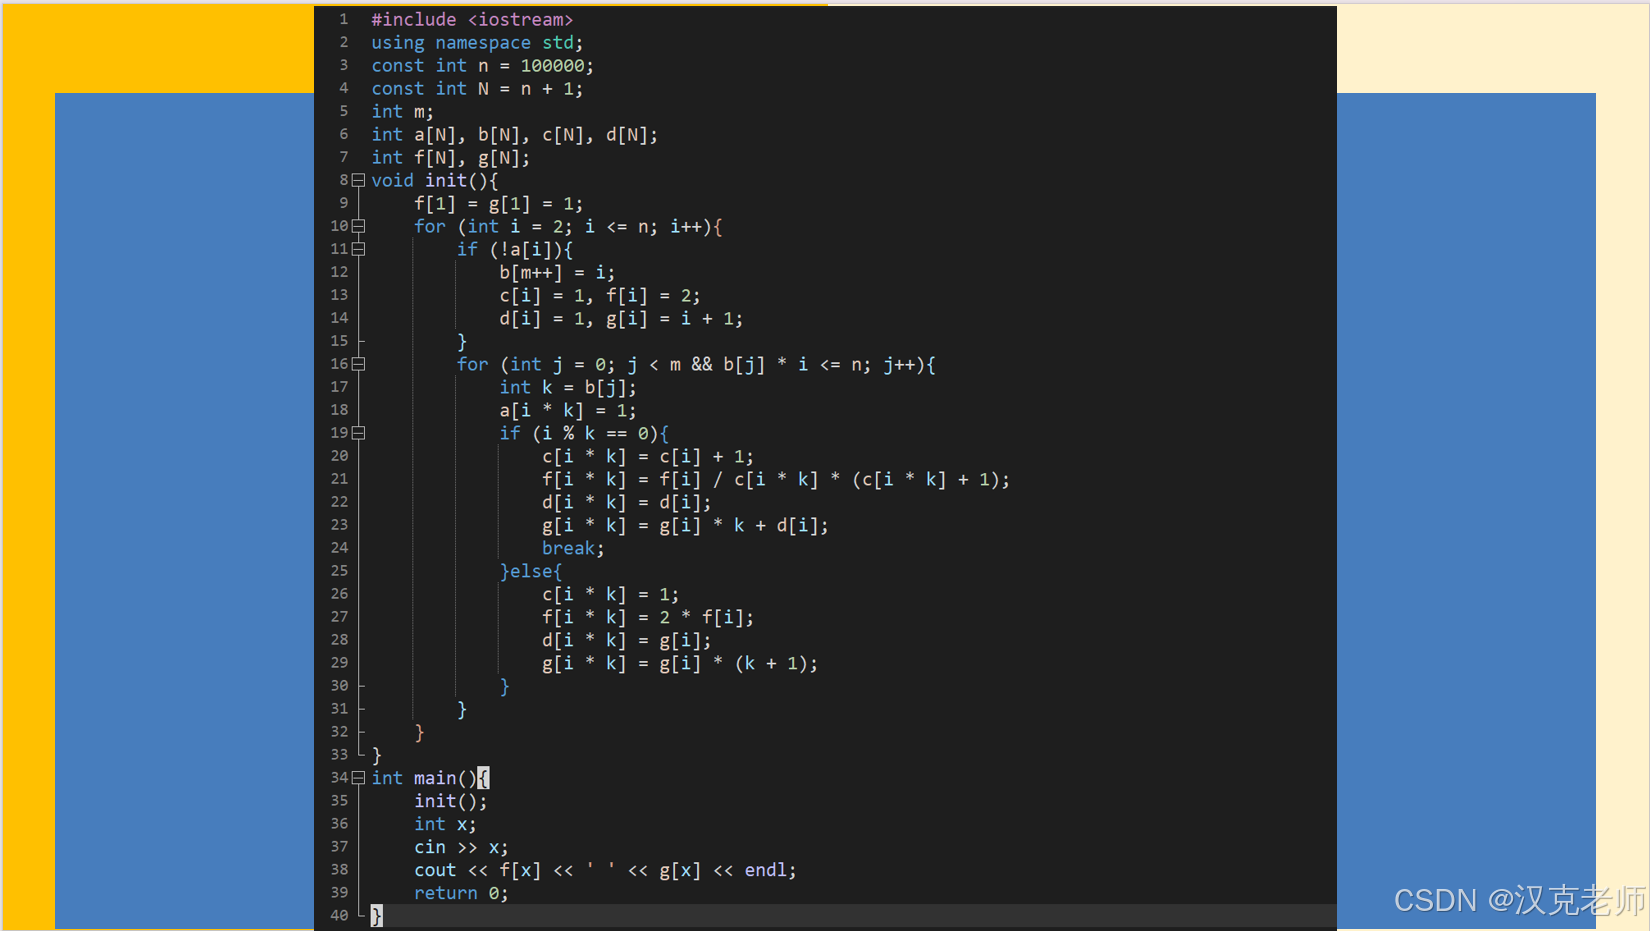
Task: Collapse the if (i % k == 0) fold marker
Action: point(358,433)
